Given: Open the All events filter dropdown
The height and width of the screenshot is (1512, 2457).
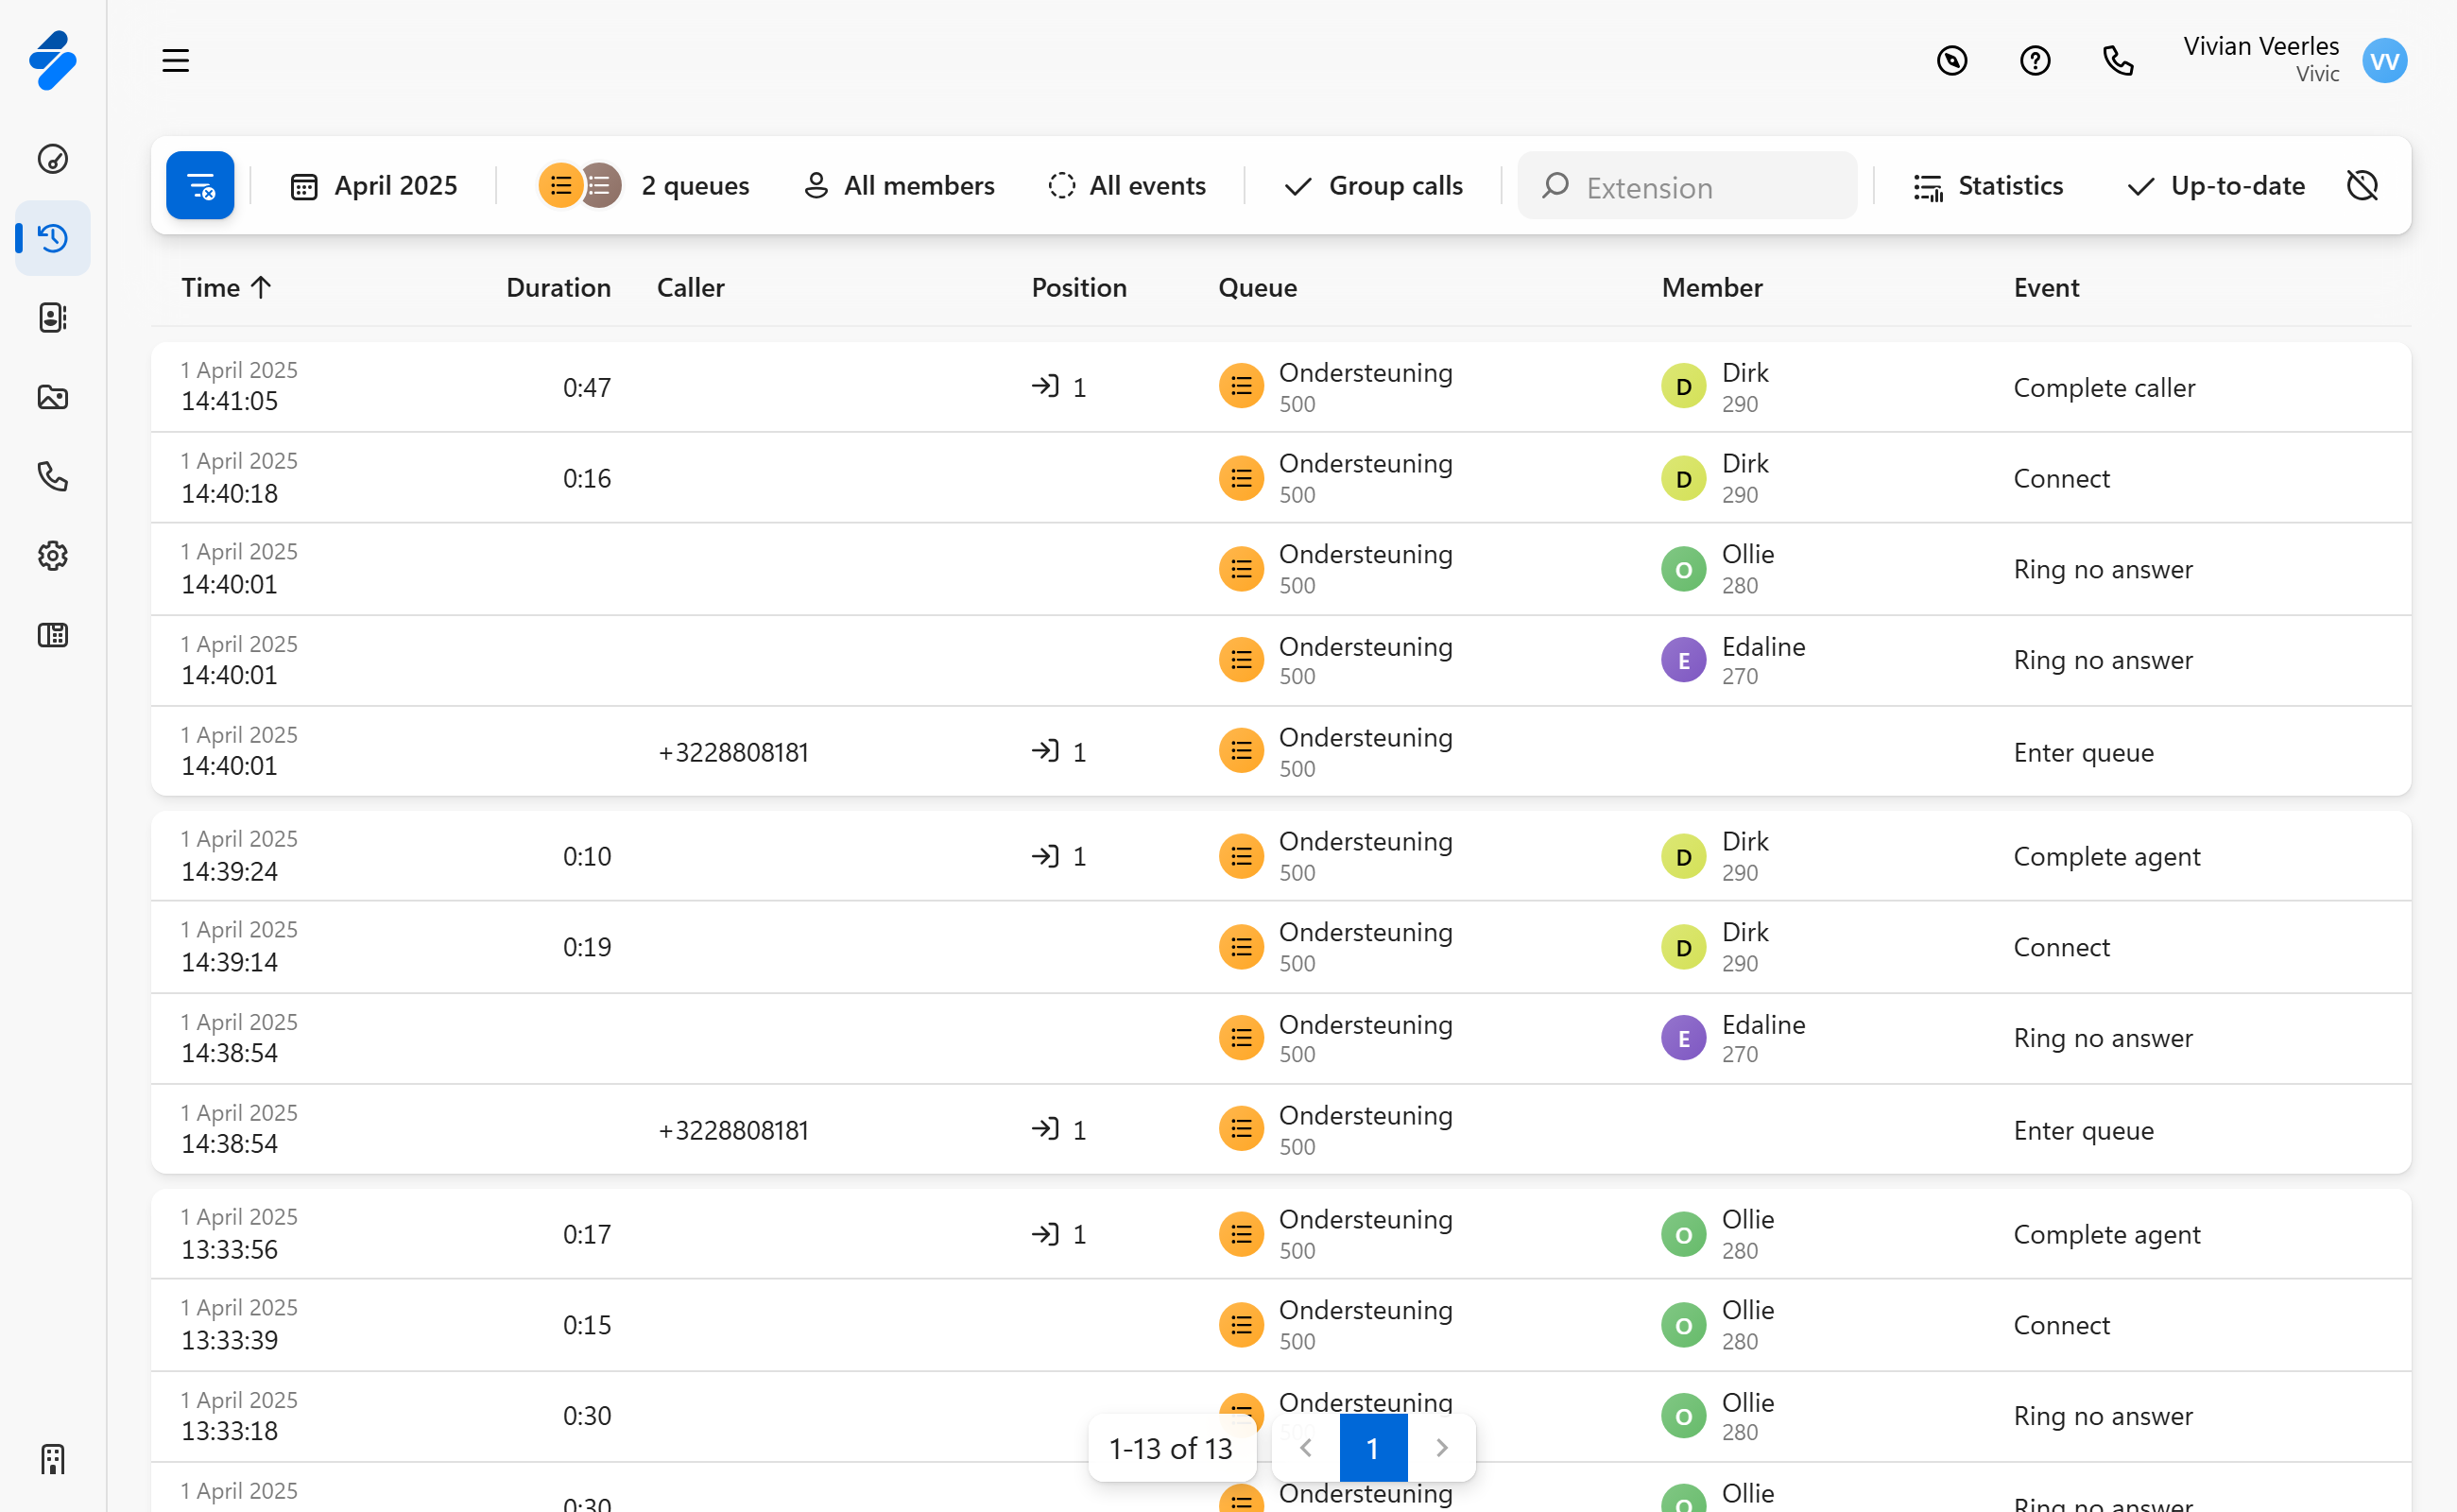Looking at the screenshot, I should click(1127, 186).
